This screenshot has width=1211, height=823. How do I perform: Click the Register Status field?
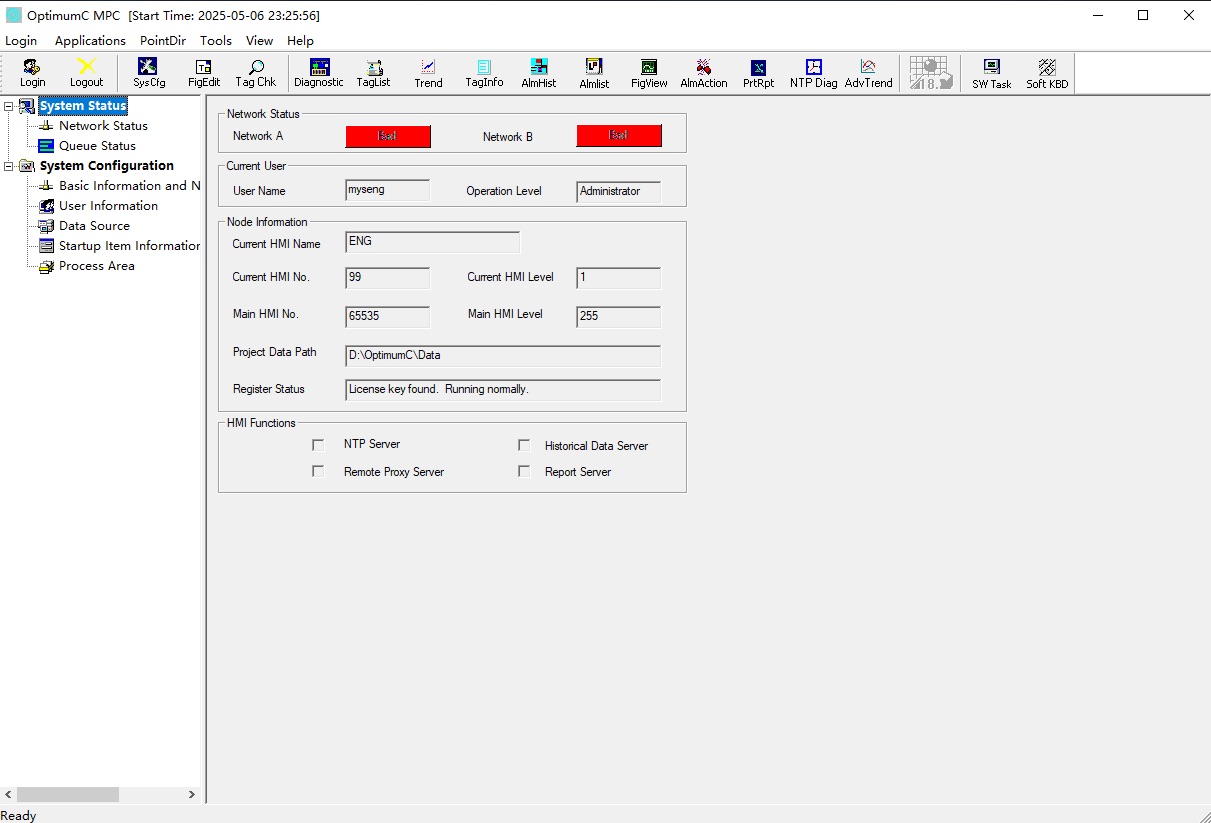(503, 390)
